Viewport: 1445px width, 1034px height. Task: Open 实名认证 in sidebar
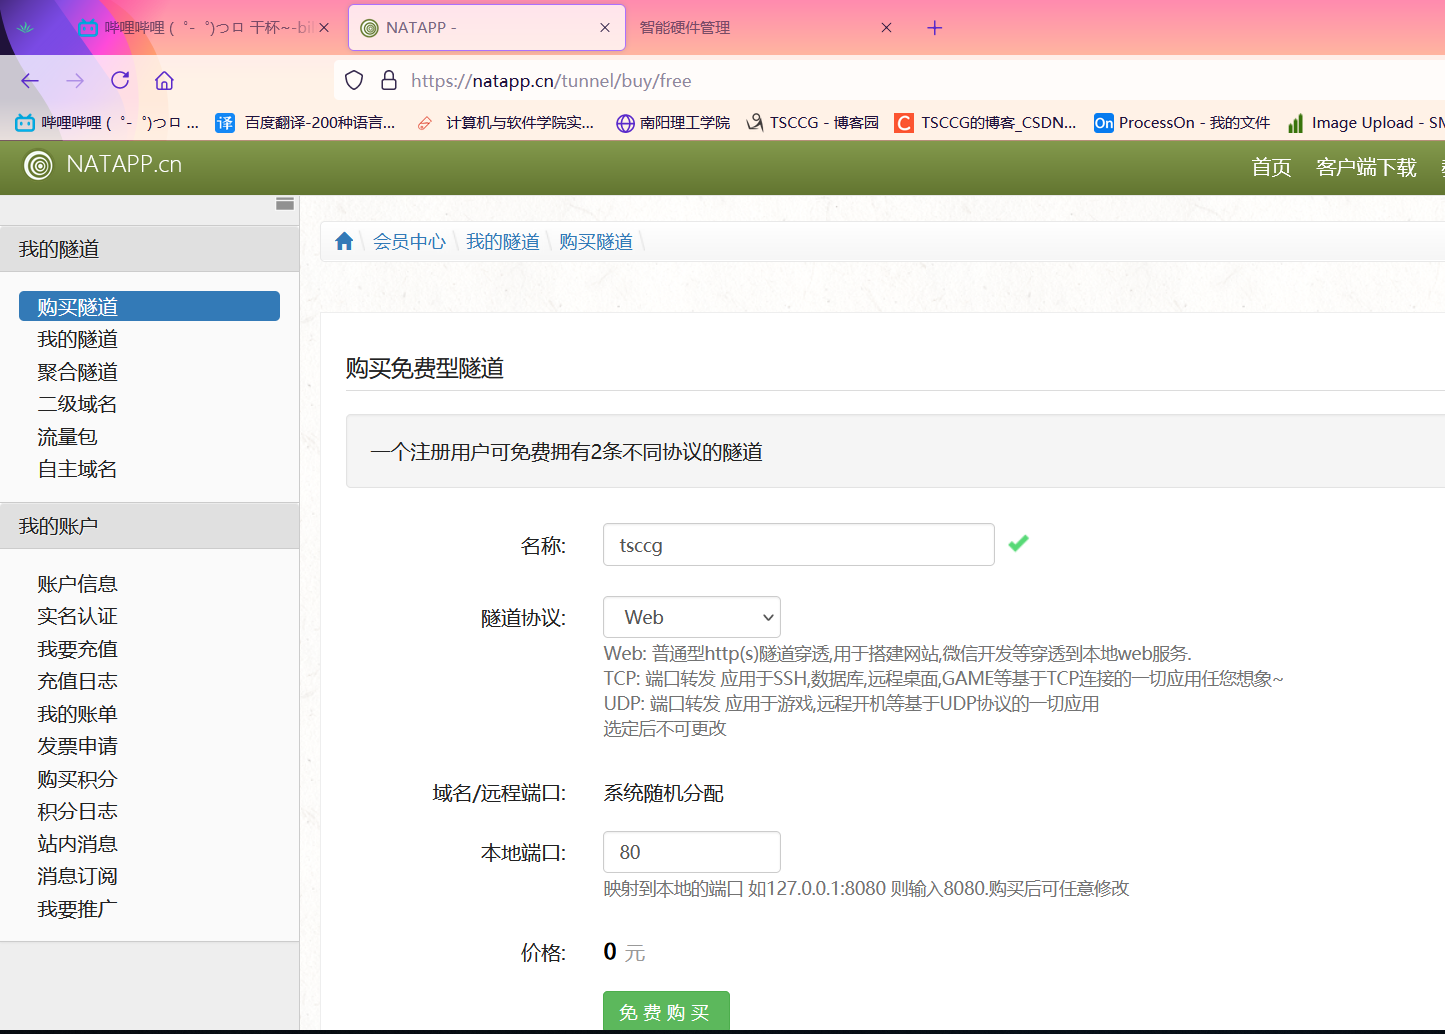point(77,616)
